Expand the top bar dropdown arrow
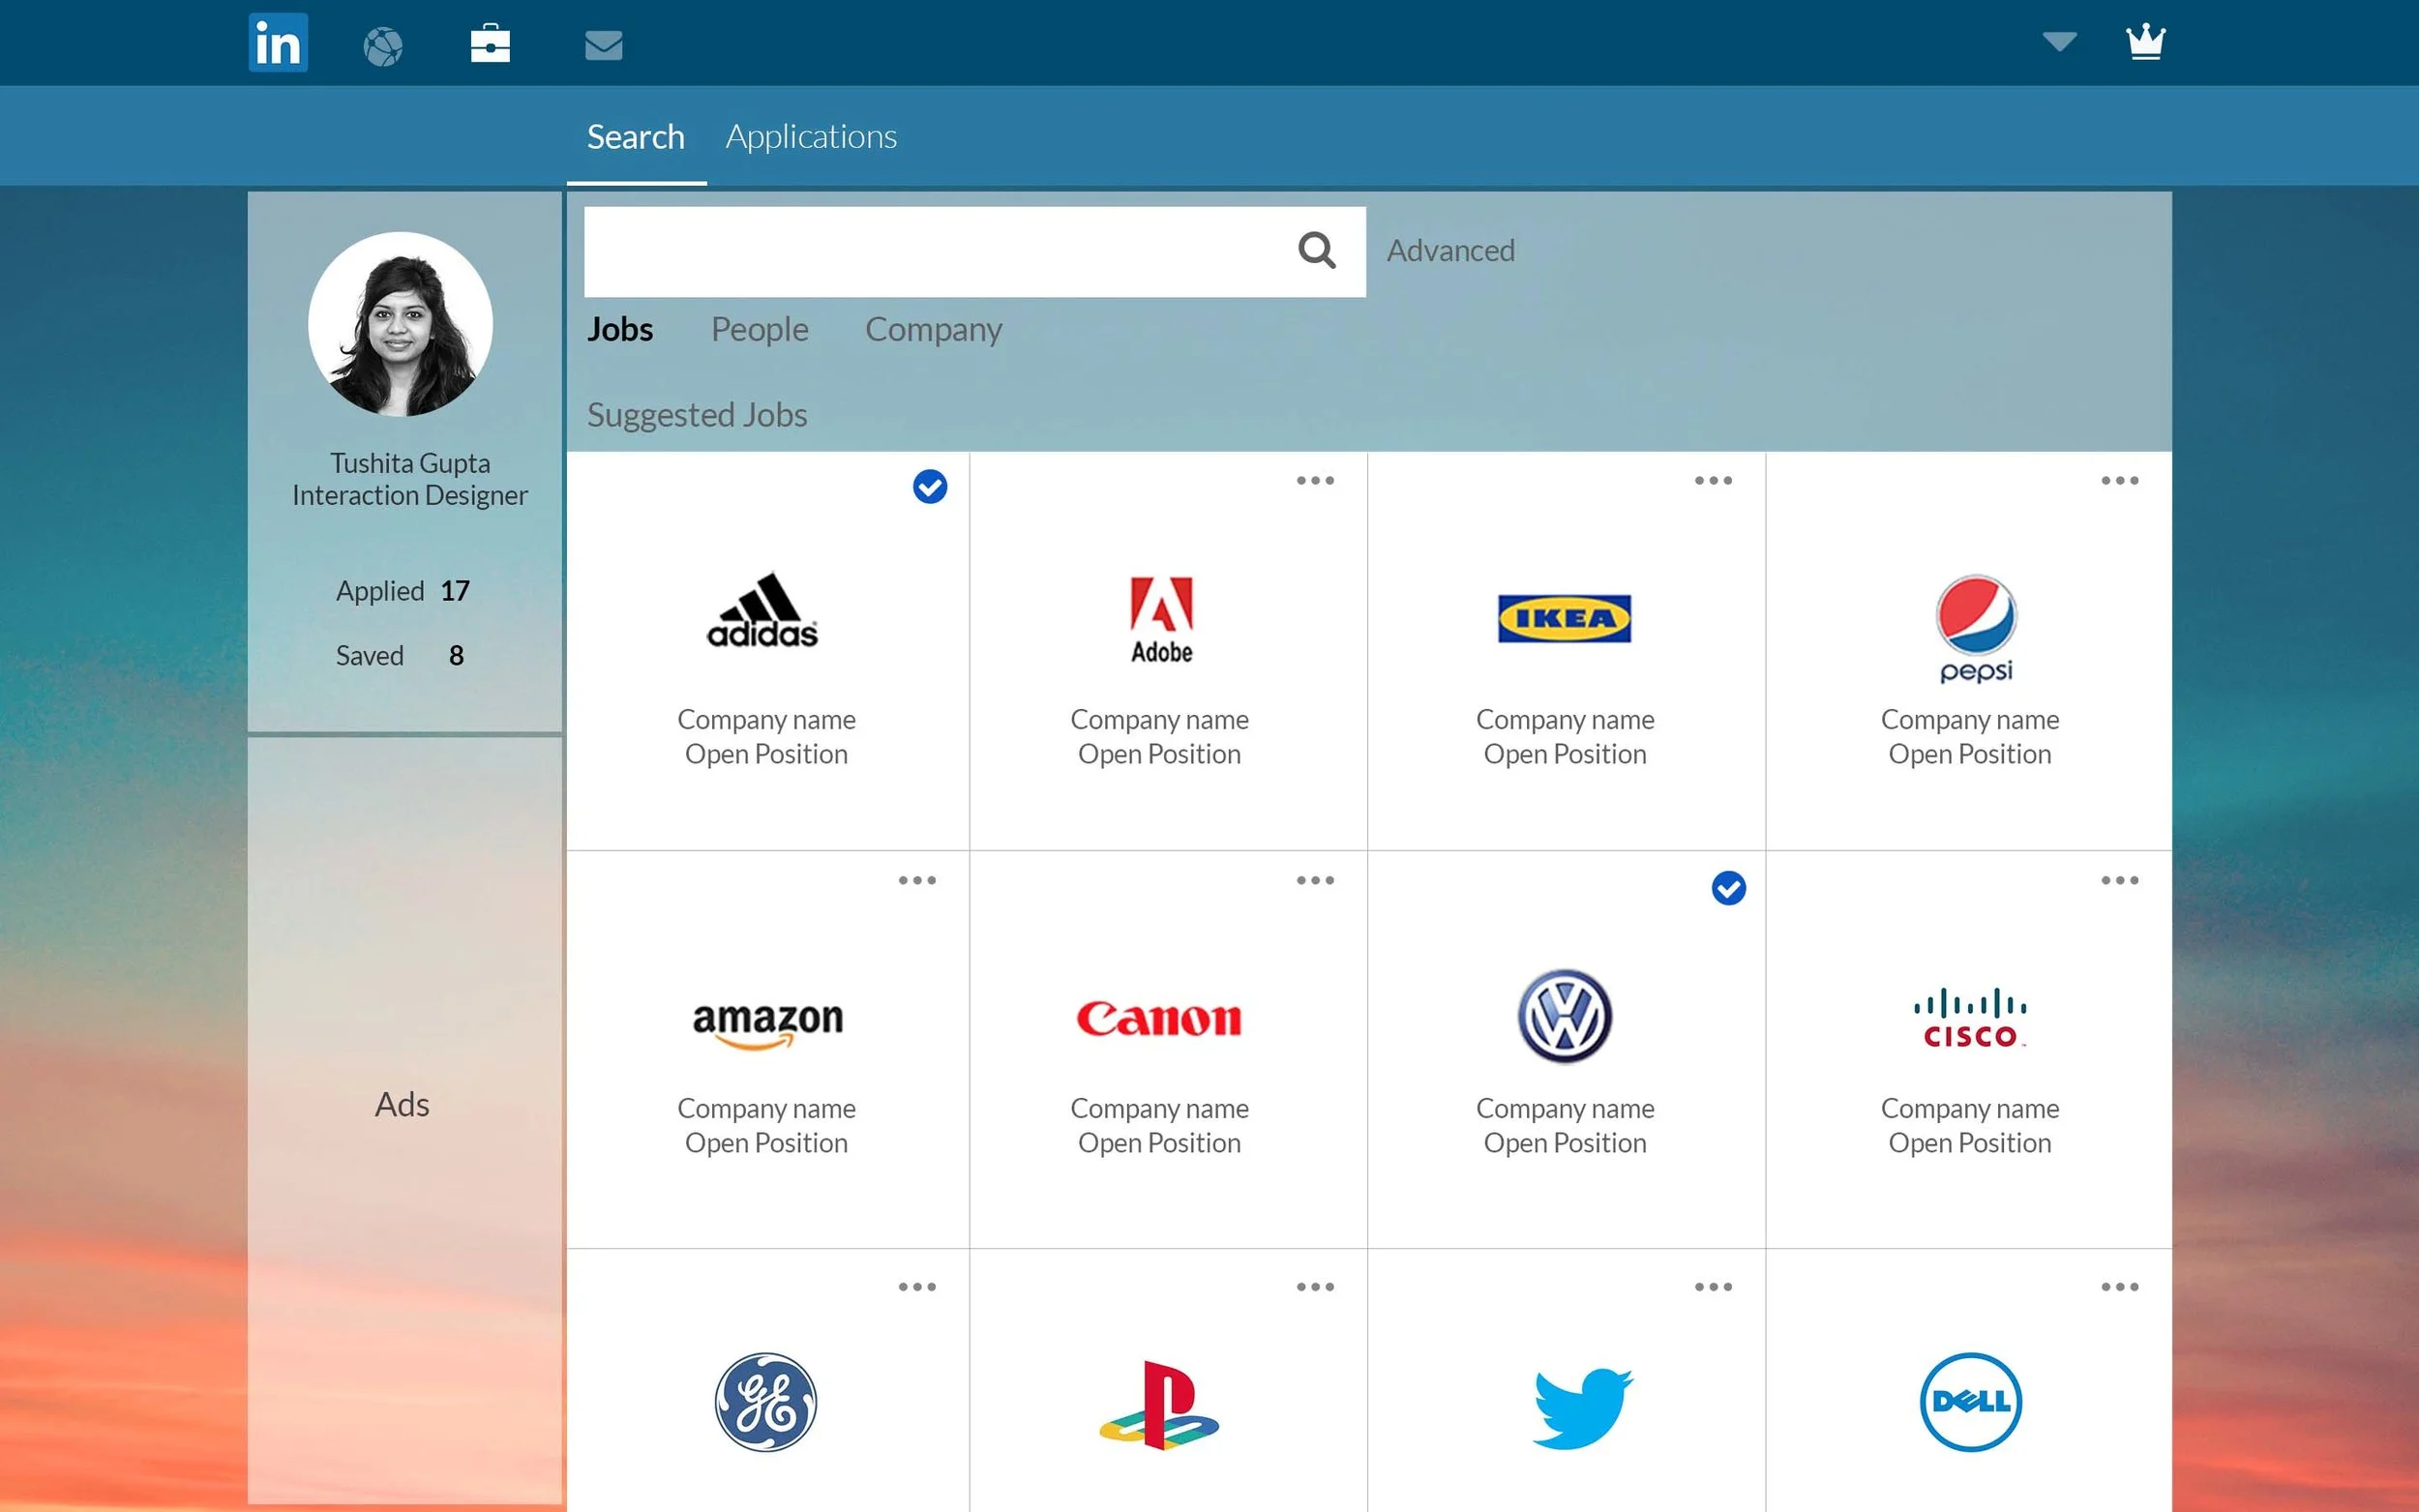 (2059, 42)
